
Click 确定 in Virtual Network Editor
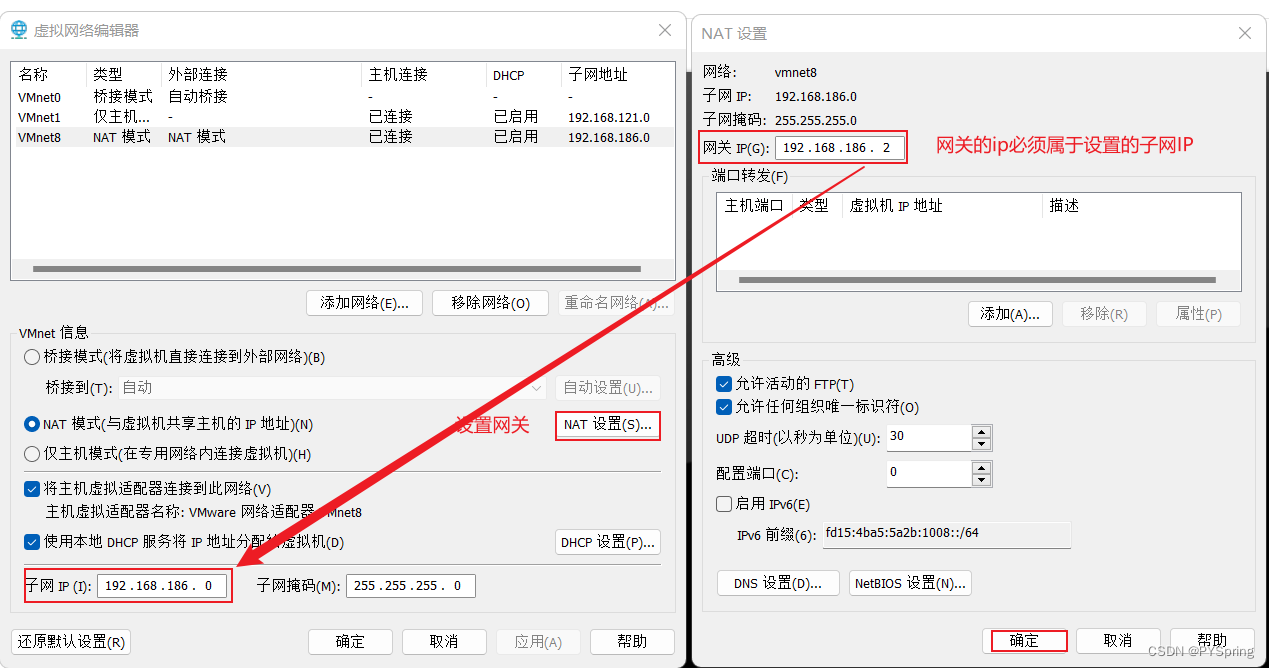pos(350,642)
